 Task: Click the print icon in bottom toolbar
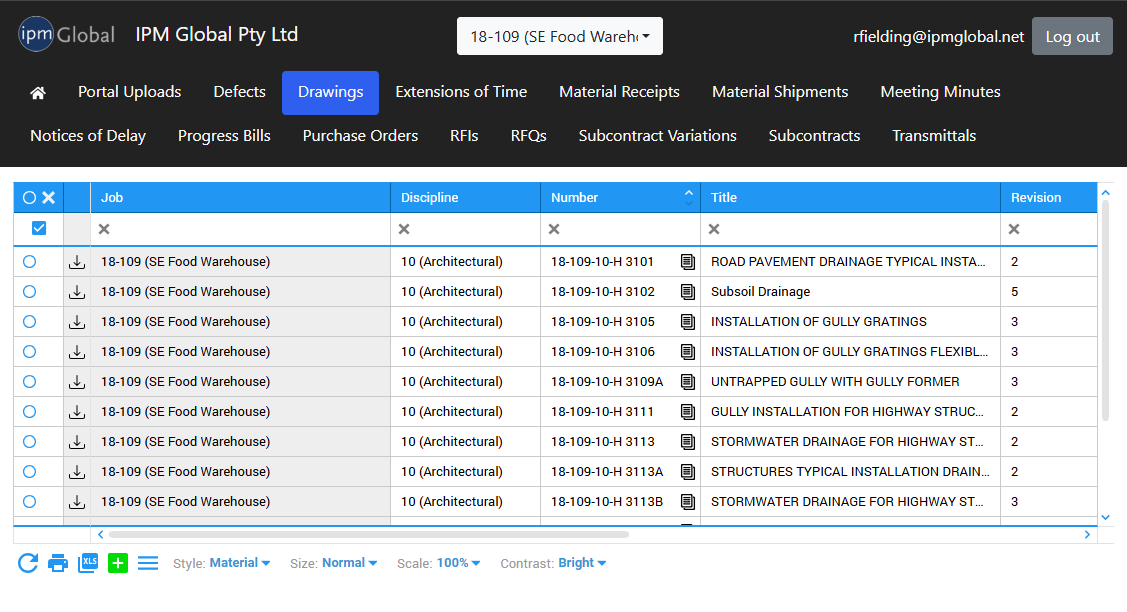point(58,563)
